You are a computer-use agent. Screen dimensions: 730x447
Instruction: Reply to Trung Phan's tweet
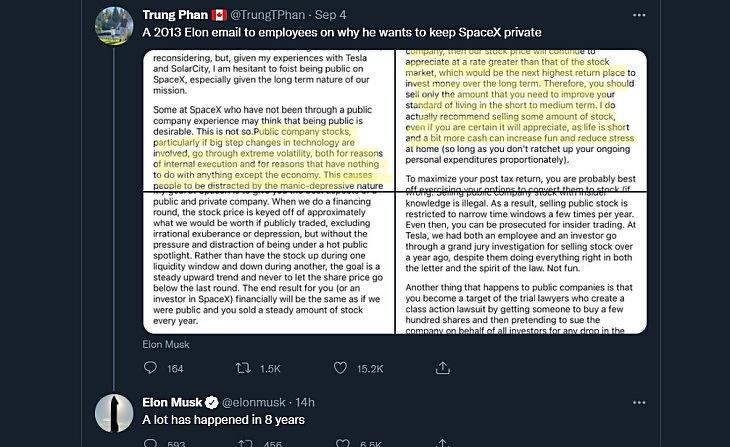[150, 368]
